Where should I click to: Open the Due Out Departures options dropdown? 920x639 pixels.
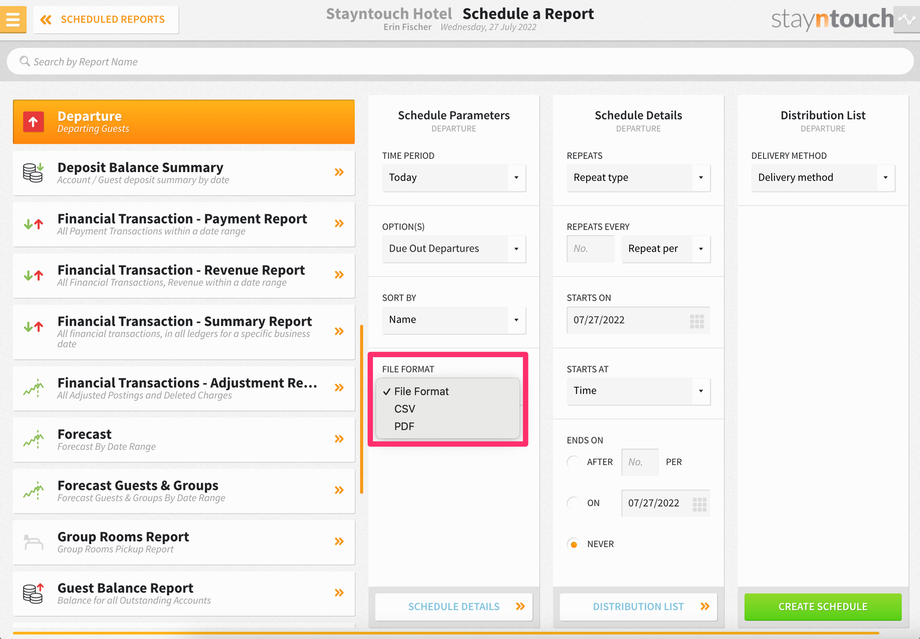click(x=454, y=249)
